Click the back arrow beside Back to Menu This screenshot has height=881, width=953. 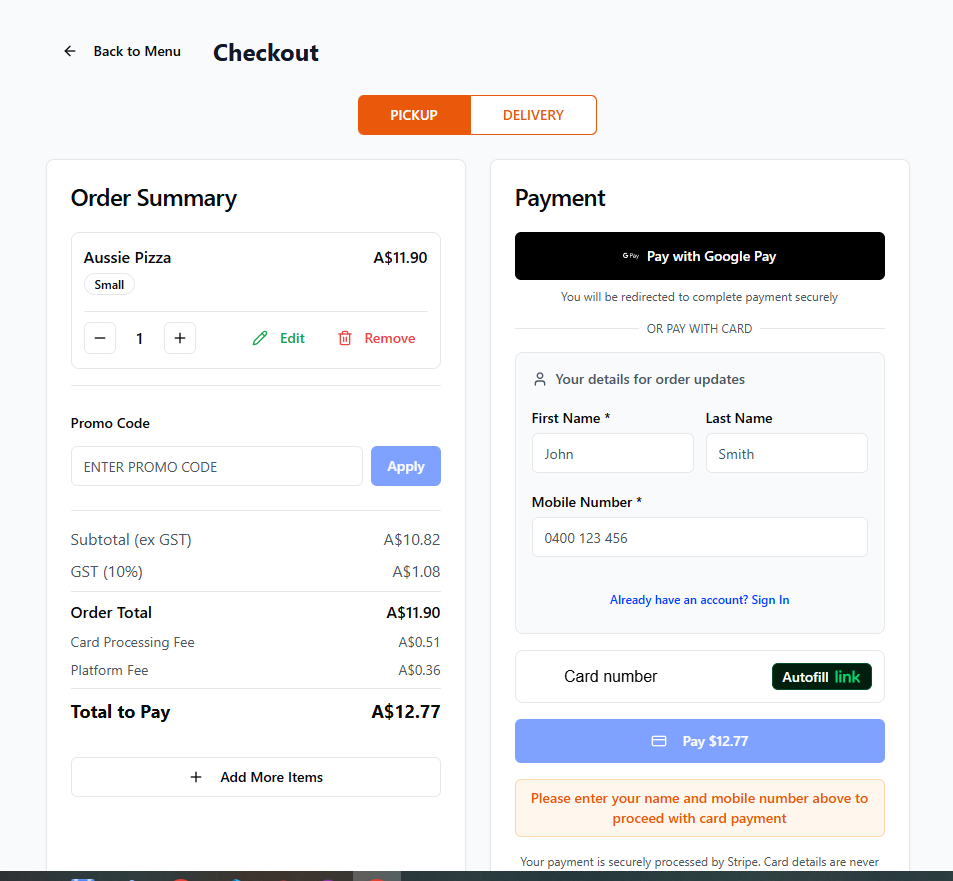(69, 51)
